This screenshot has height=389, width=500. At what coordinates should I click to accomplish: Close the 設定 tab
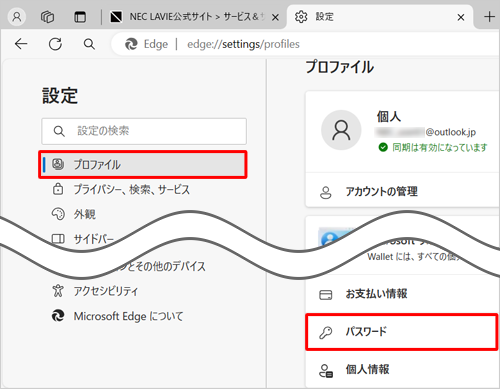[x=461, y=17]
